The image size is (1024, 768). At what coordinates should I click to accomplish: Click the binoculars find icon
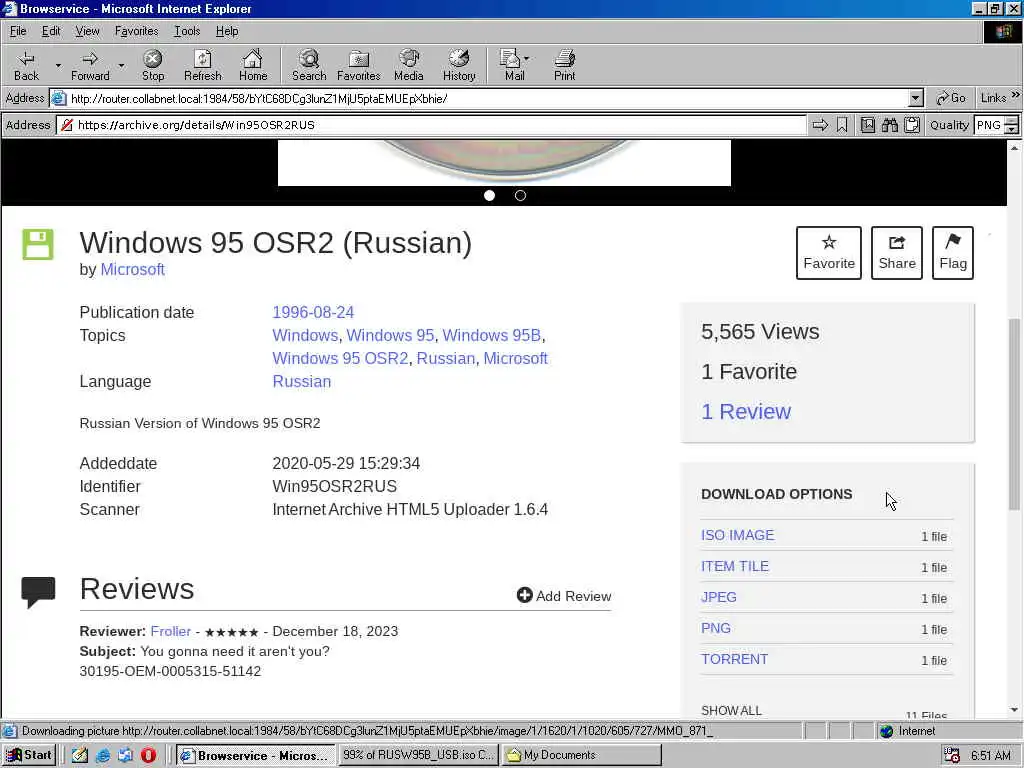(889, 125)
